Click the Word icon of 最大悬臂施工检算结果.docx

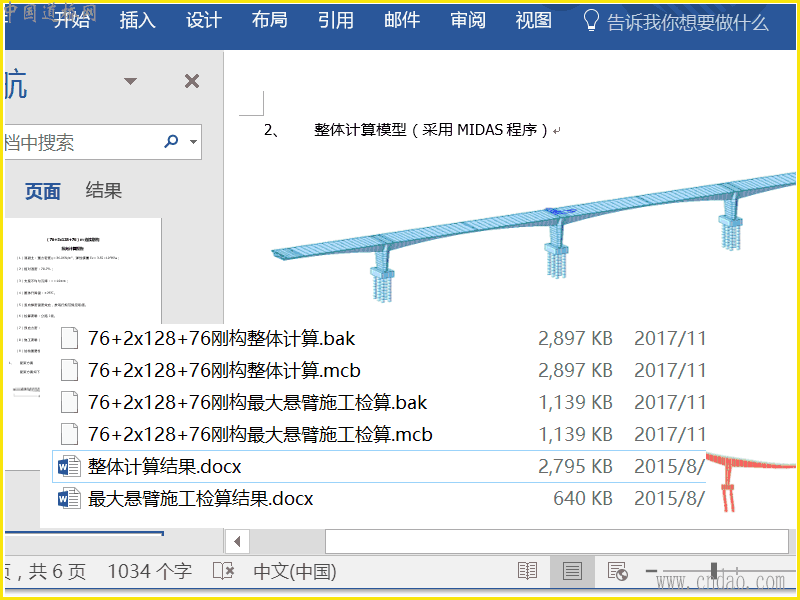(x=69, y=498)
